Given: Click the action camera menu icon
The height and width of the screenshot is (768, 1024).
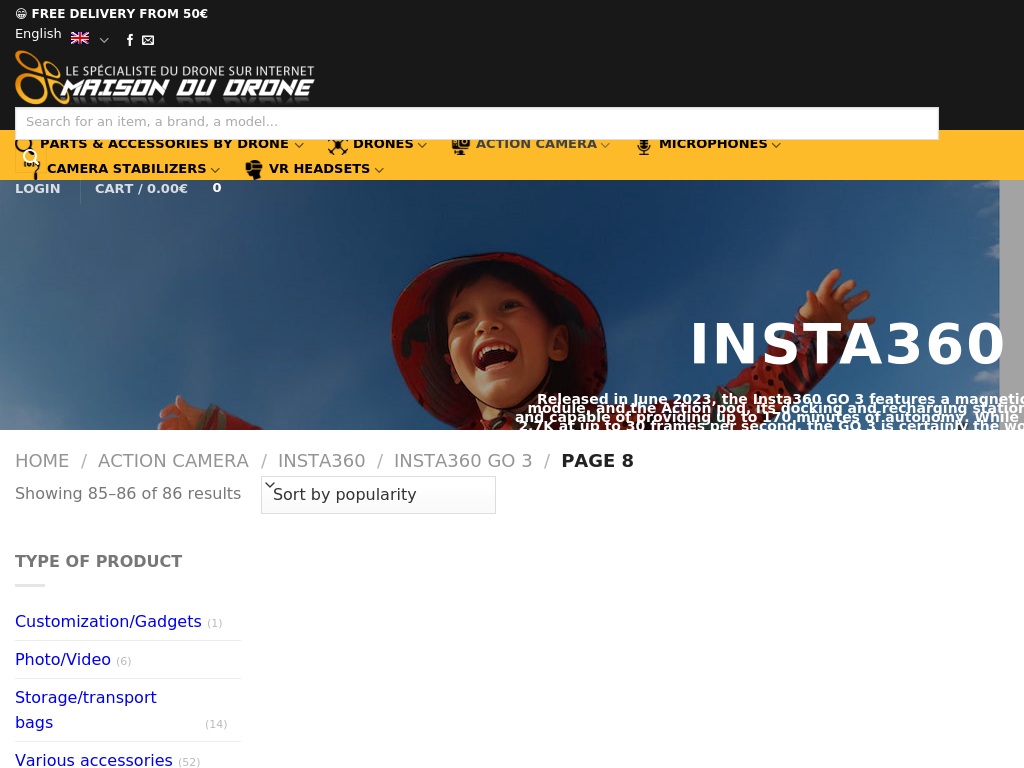Looking at the screenshot, I should pyautogui.click(x=460, y=146).
